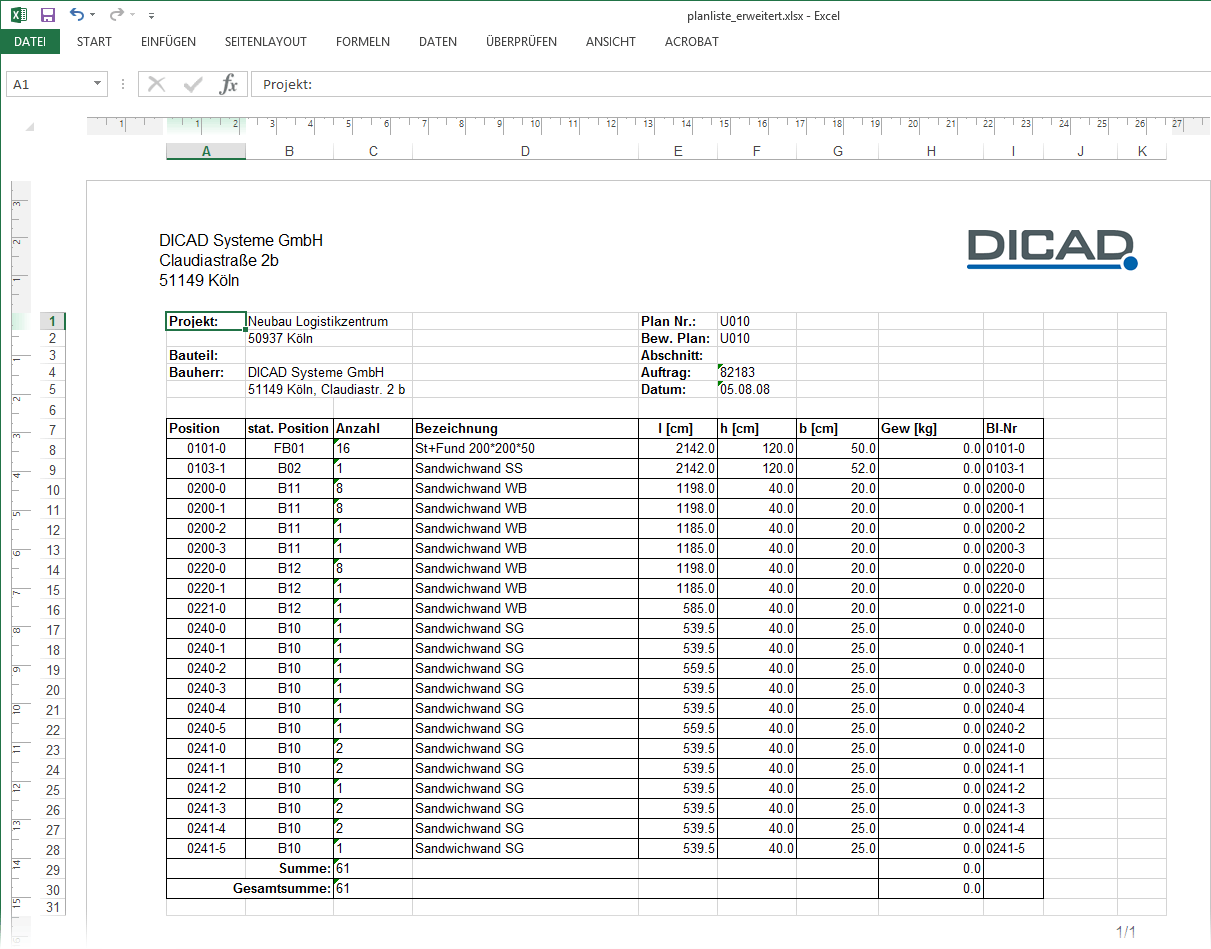Open the SEITENLAYOUT ribbon tab
Image resolution: width=1211 pixels, height=949 pixels.
coord(265,42)
